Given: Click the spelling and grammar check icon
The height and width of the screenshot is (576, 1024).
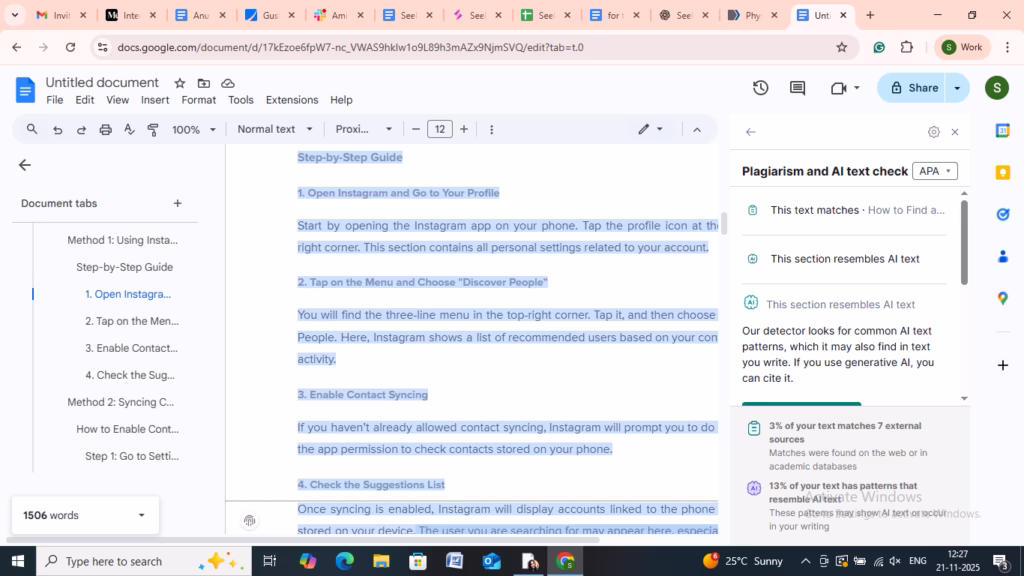Looking at the screenshot, I should (x=129, y=129).
